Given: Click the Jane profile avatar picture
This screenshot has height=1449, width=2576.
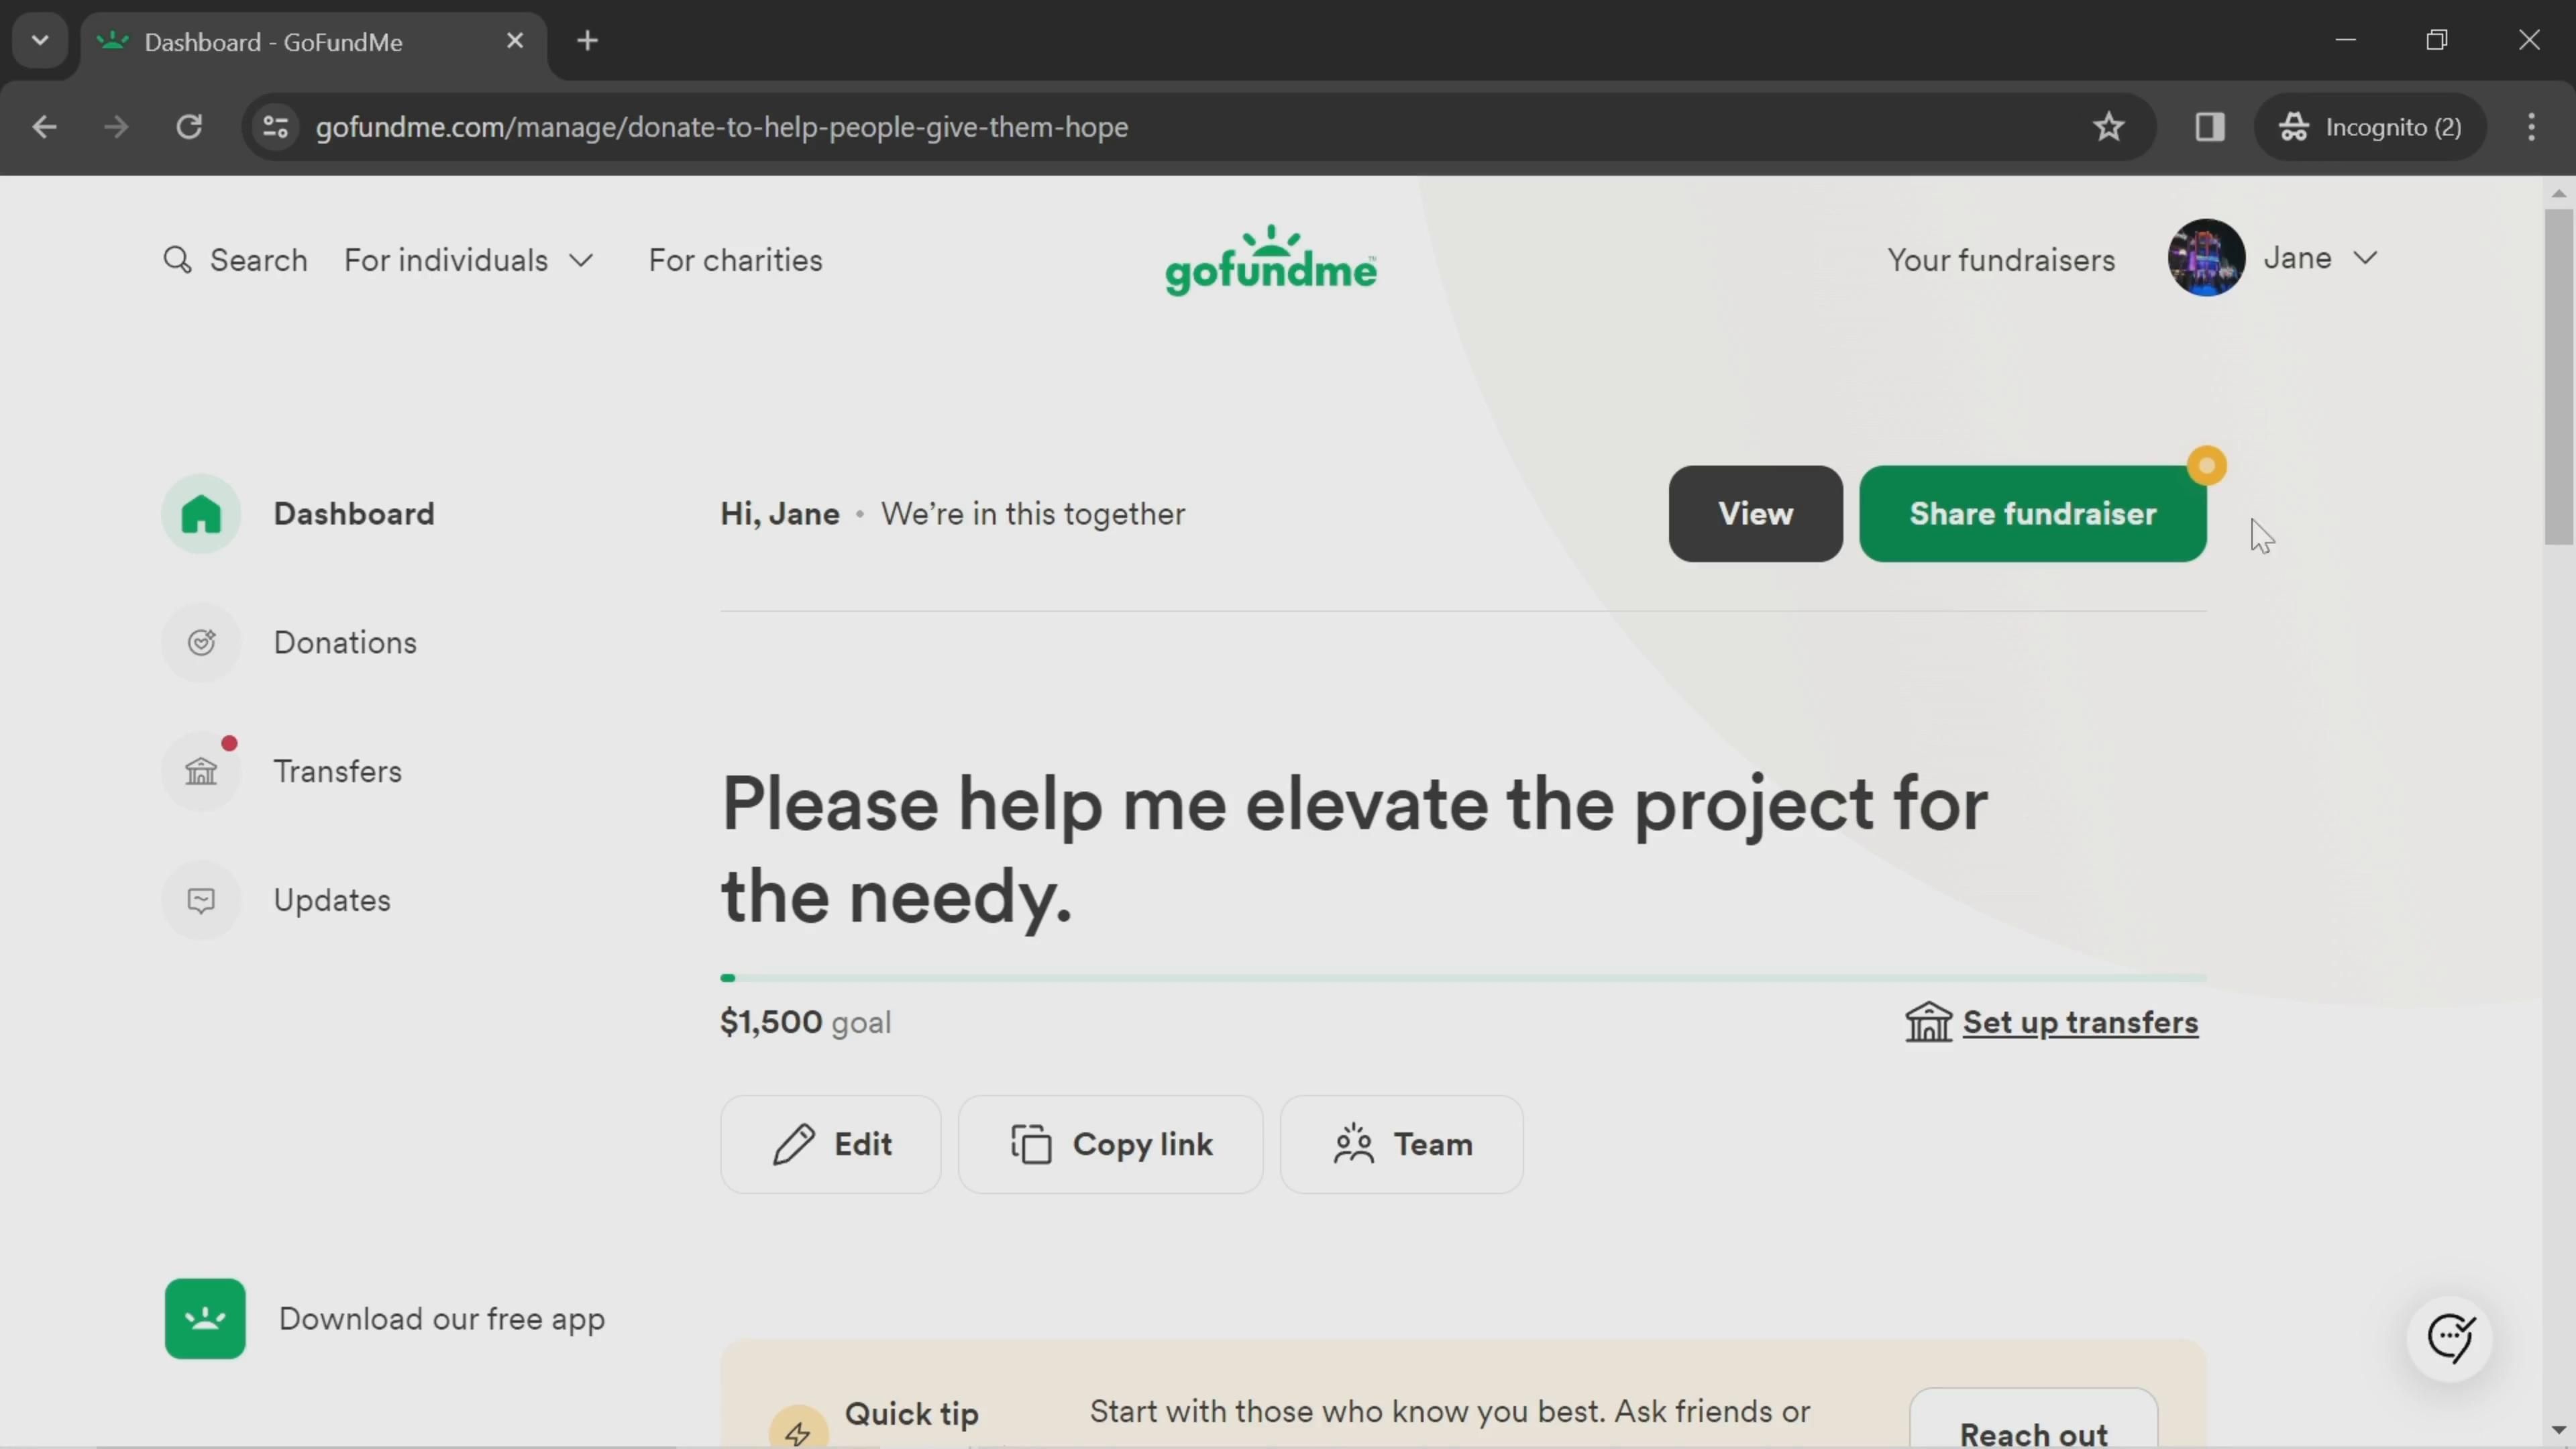Looking at the screenshot, I should point(2206,258).
